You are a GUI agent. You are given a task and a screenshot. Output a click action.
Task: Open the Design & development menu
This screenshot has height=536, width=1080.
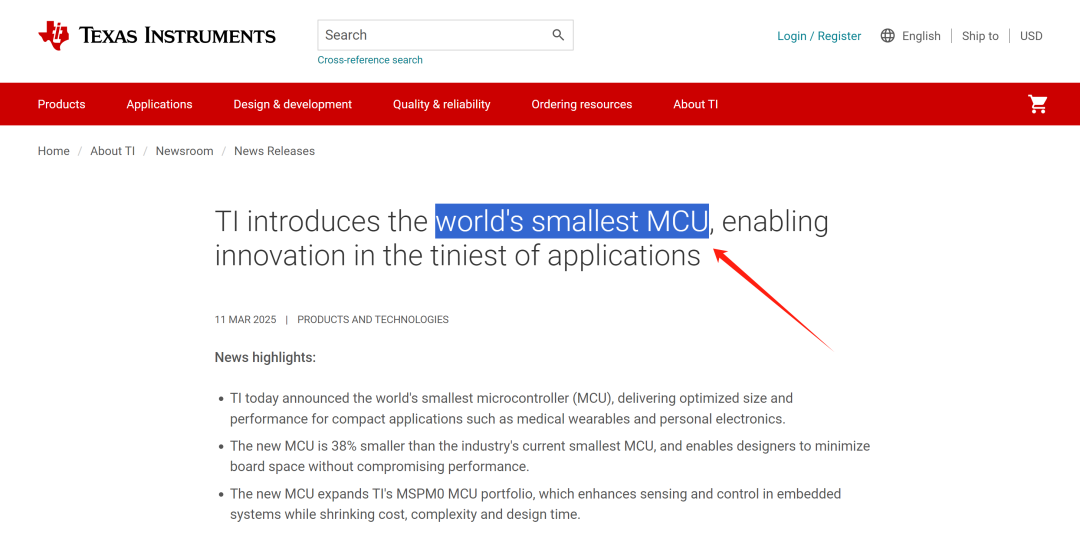[x=293, y=104]
